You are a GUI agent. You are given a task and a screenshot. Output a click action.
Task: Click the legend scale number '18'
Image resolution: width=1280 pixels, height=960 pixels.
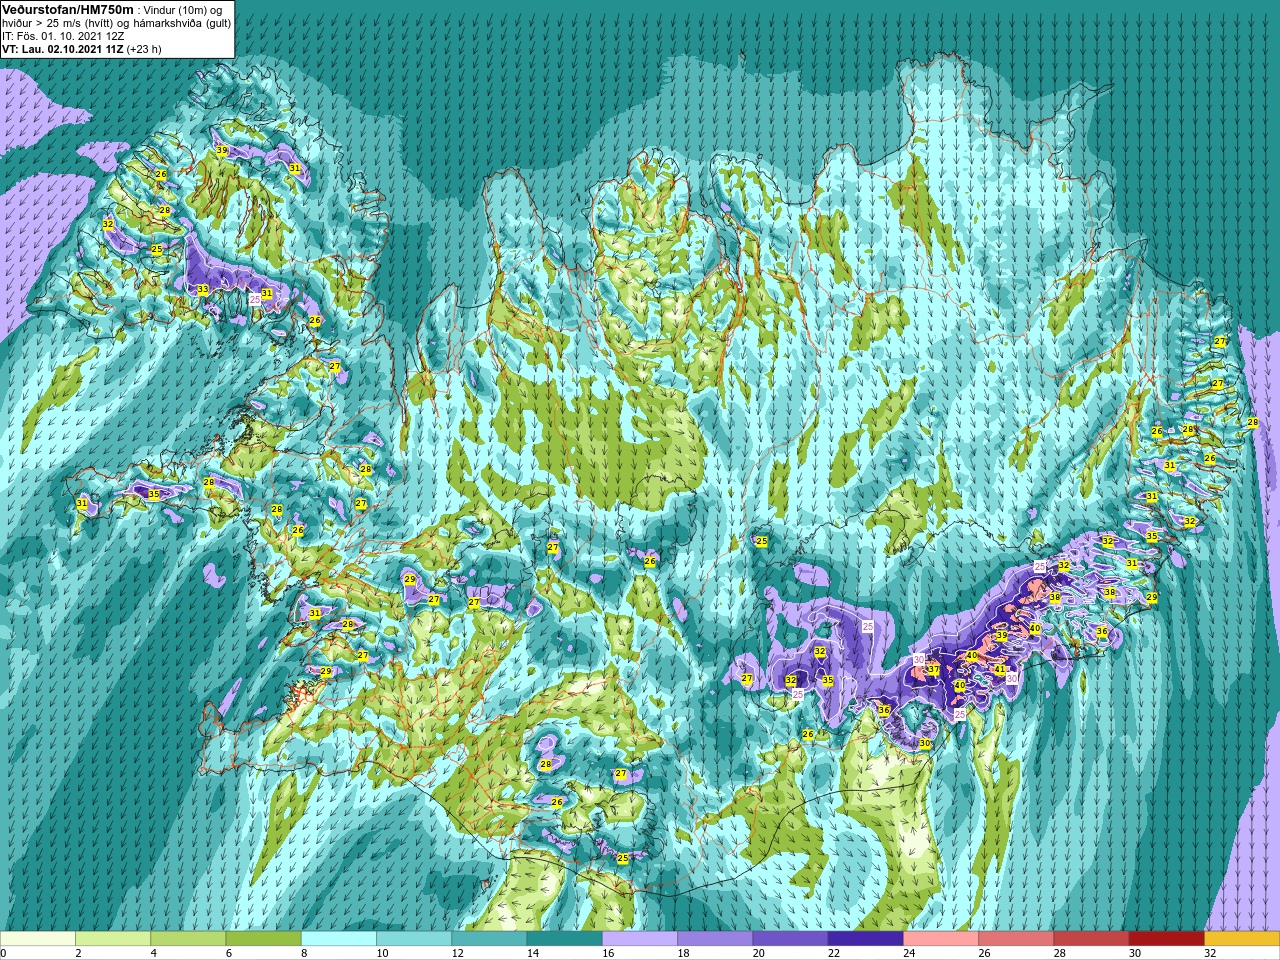pos(684,953)
